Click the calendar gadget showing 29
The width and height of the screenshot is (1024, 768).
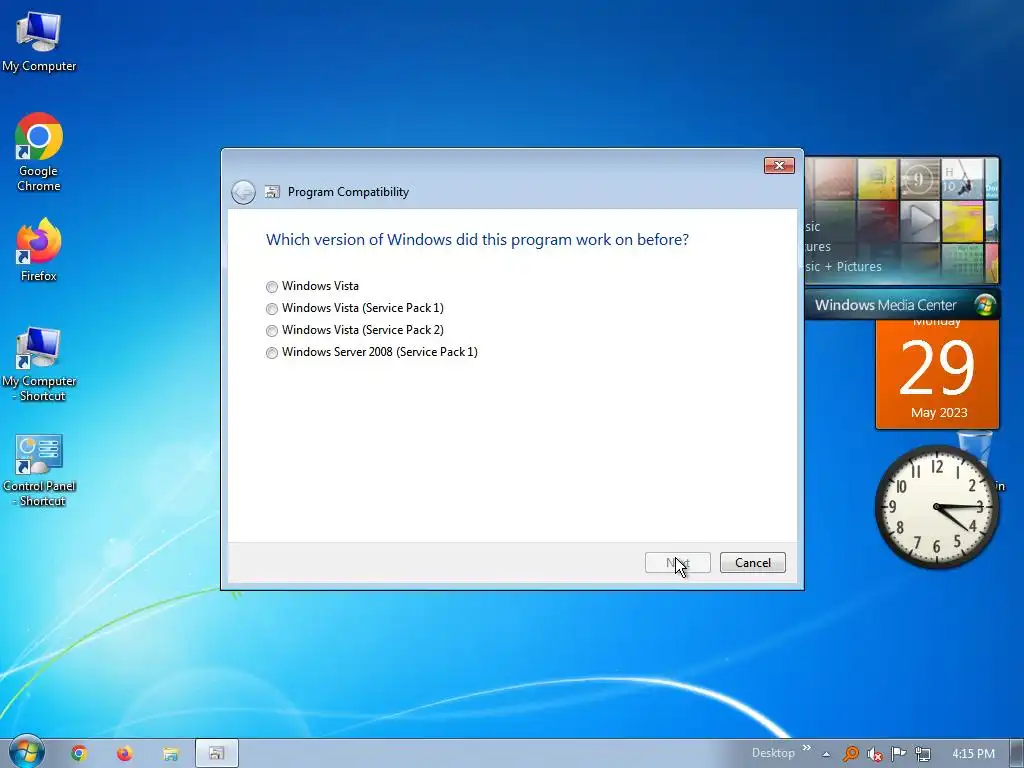tap(937, 374)
